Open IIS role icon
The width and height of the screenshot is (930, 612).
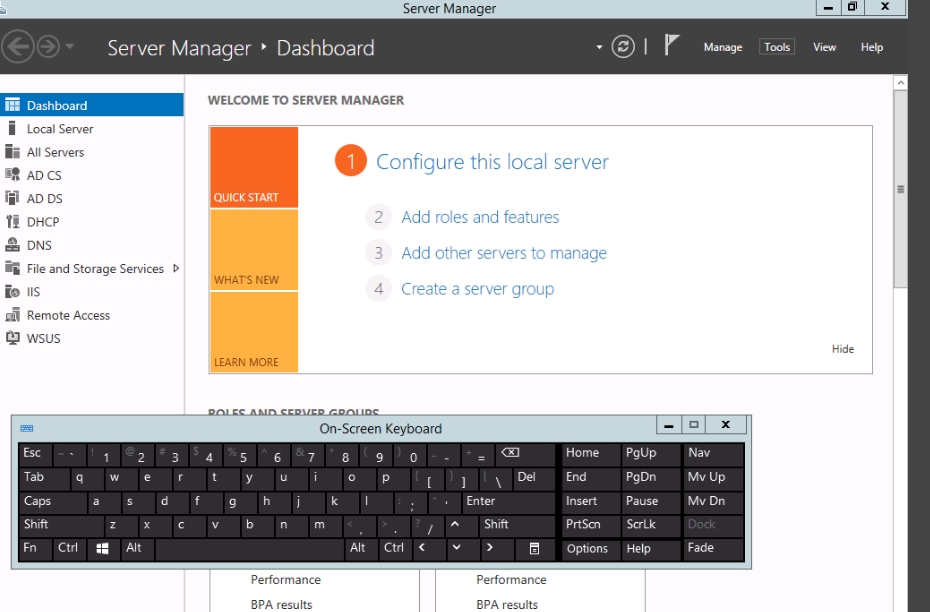(12, 291)
